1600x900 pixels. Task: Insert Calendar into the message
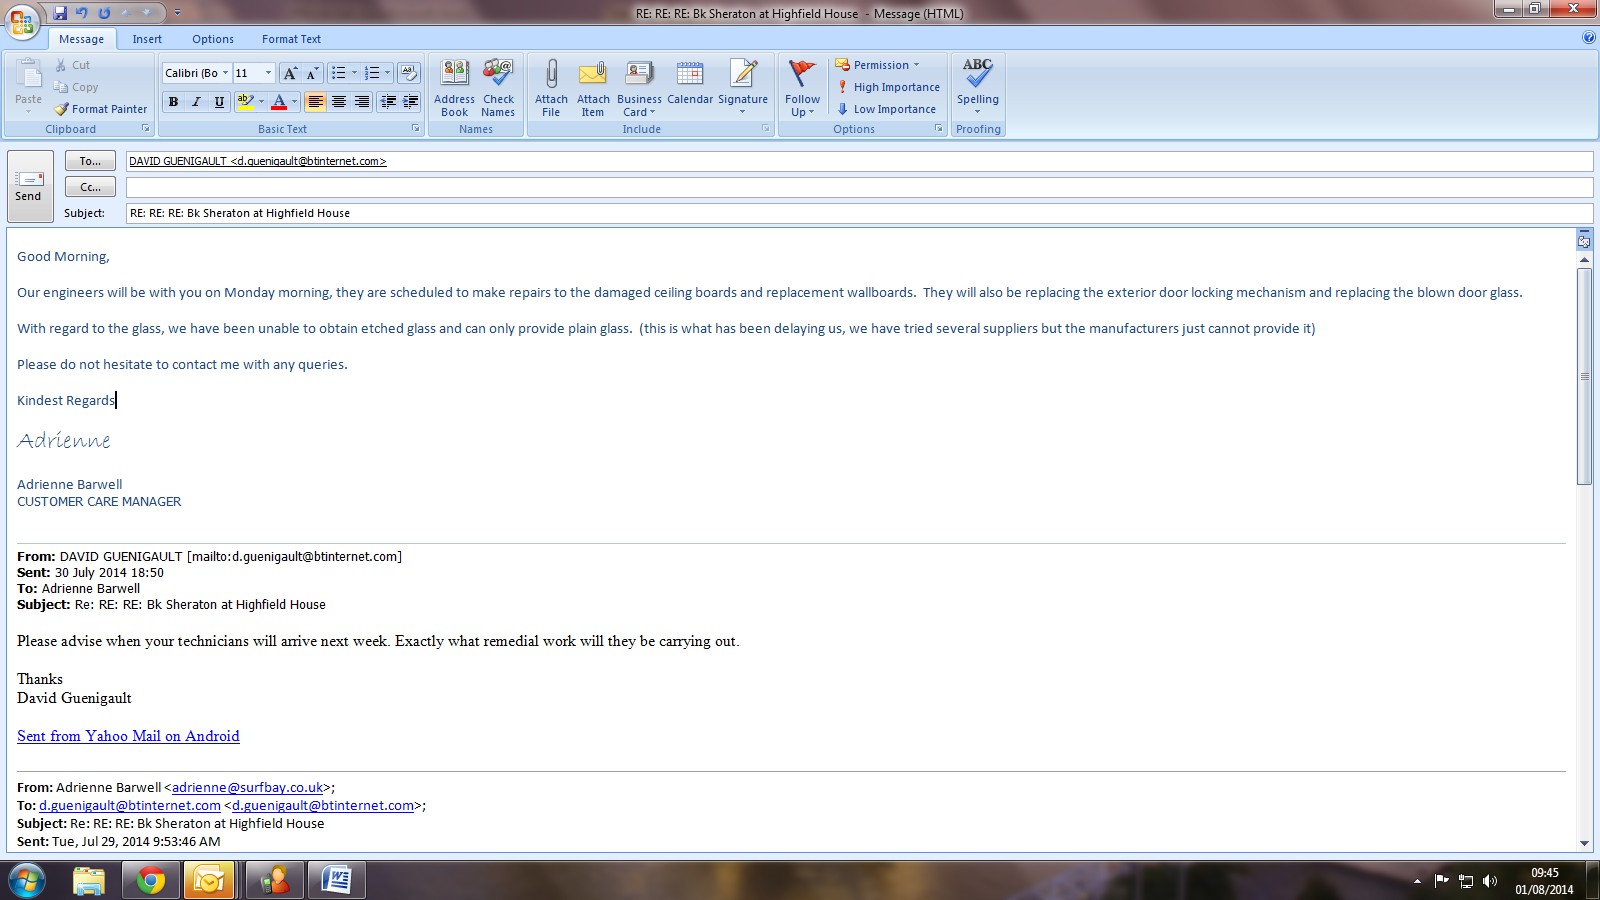(690, 83)
